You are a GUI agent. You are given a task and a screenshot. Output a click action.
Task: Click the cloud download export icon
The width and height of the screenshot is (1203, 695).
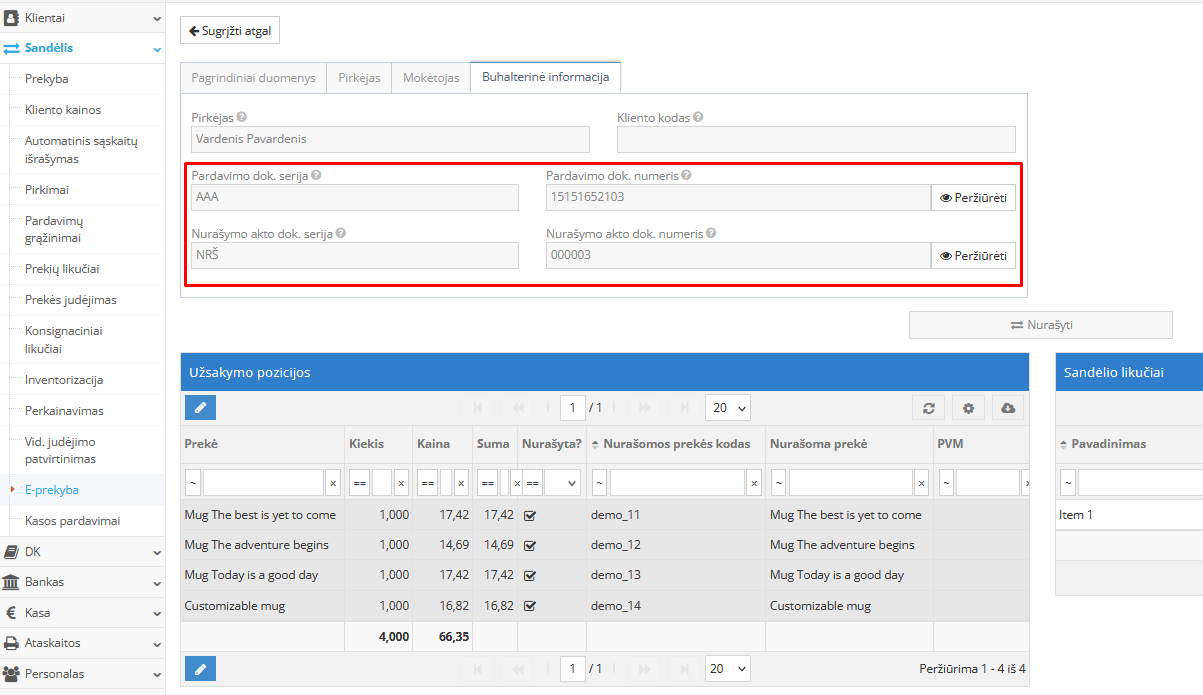[x=1007, y=408]
